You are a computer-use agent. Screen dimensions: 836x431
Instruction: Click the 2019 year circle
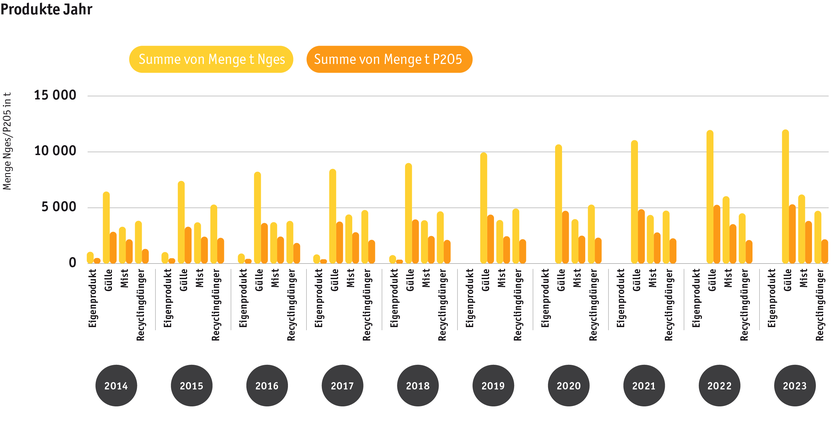[493, 385]
